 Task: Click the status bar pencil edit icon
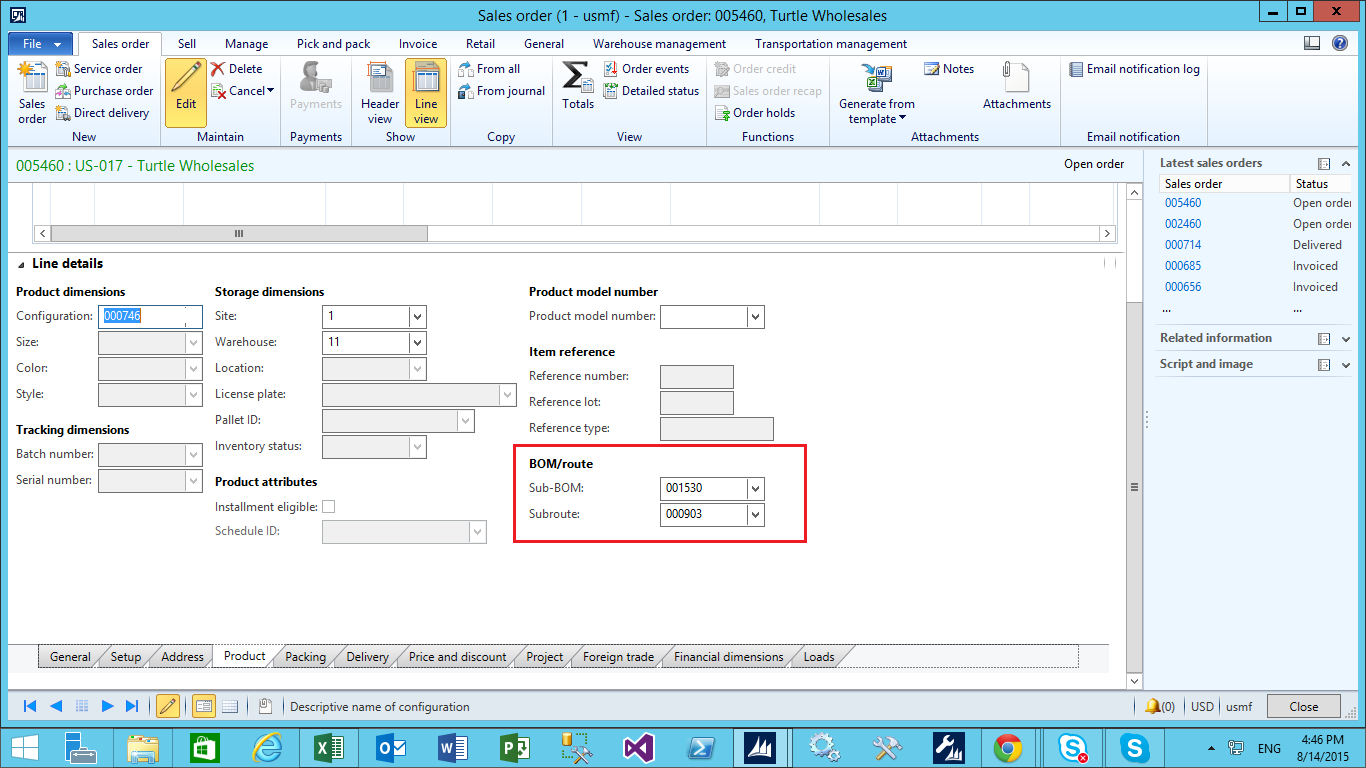168,706
